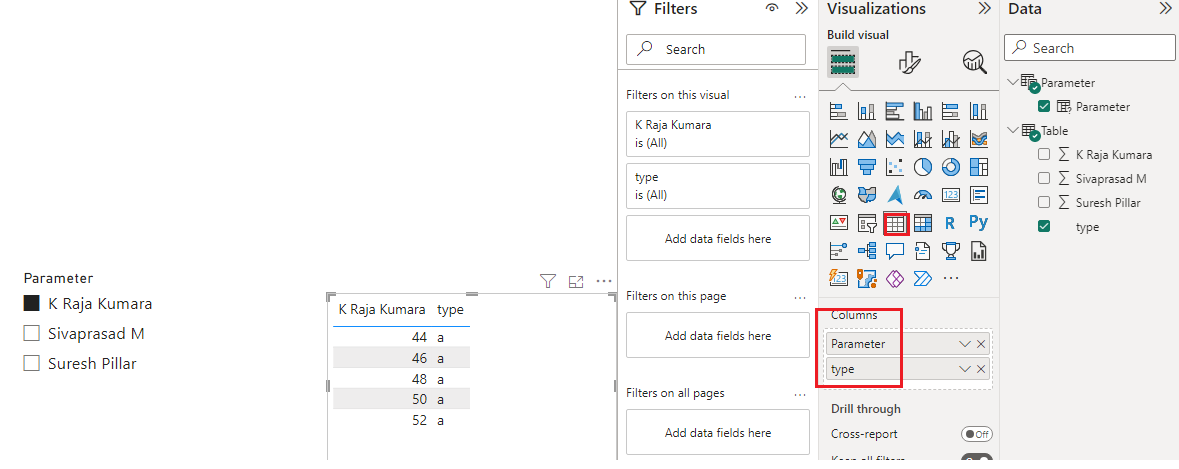Image resolution: width=1179 pixels, height=469 pixels.
Task: Select the globe Map visual
Action: (x=838, y=195)
